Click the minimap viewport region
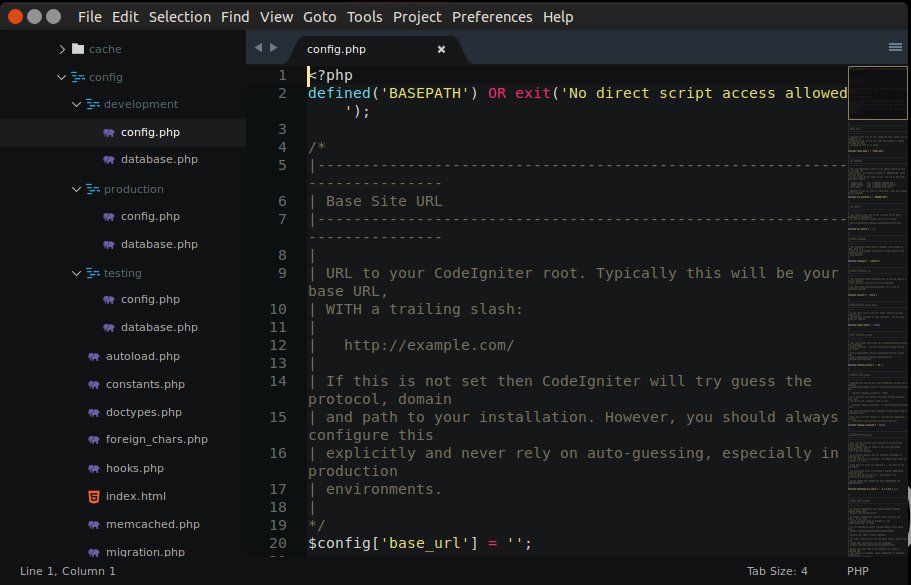 coord(877,92)
